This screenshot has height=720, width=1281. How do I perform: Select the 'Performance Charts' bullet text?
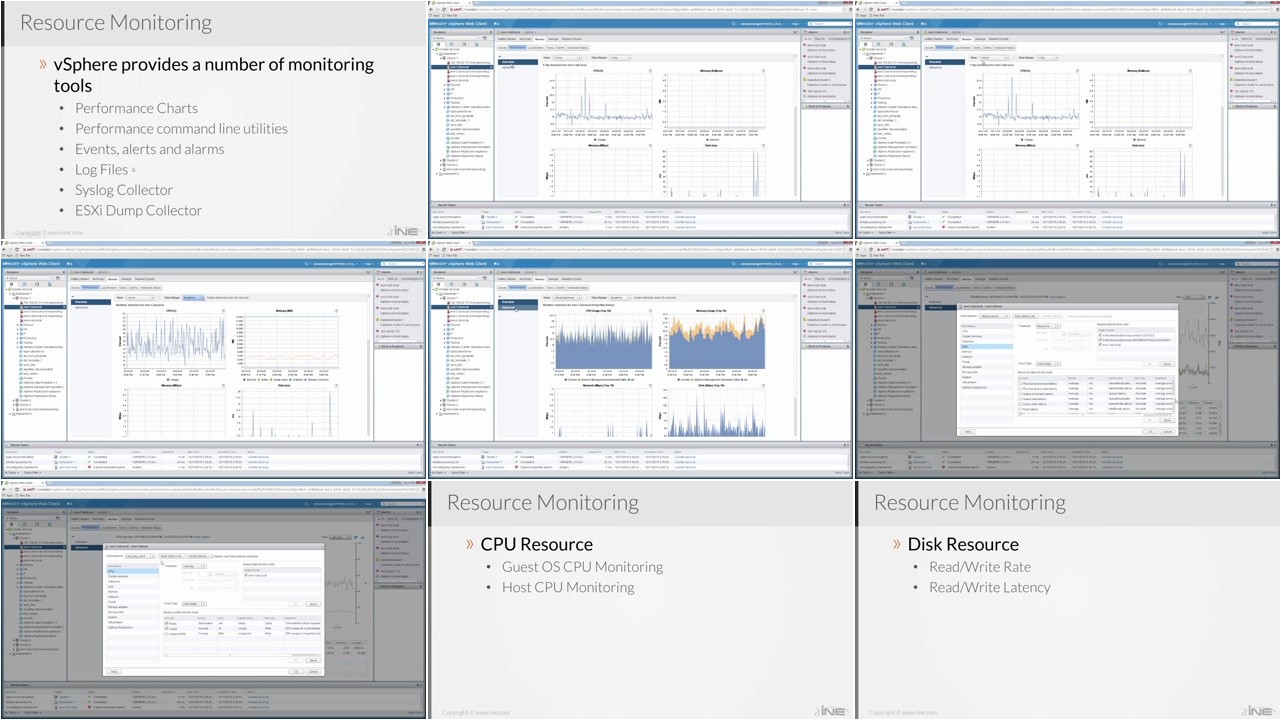[x=136, y=108]
